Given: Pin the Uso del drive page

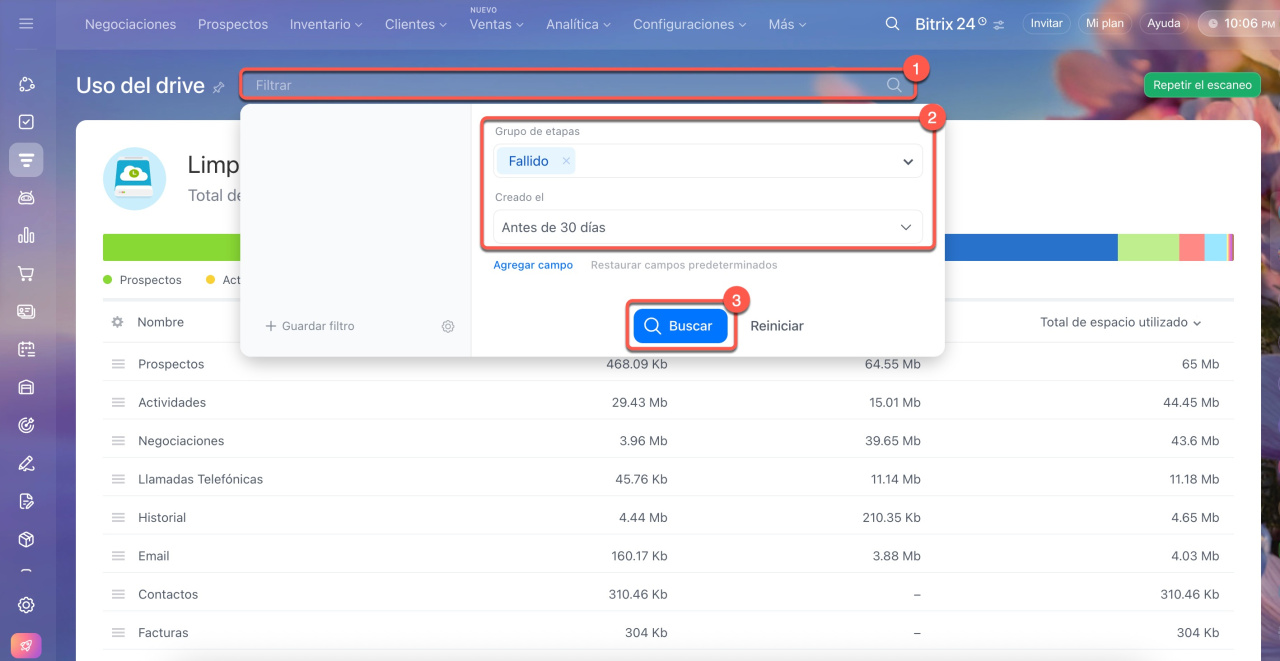Looking at the screenshot, I should click(x=219, y=87).
